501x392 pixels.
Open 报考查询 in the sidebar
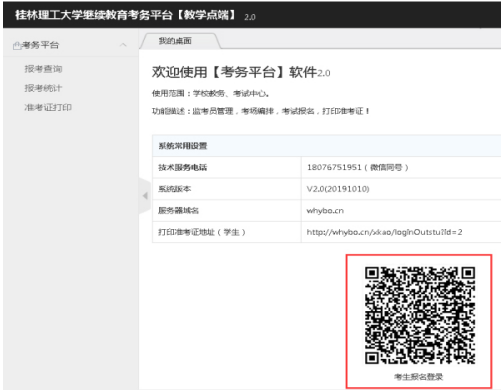coord(43,69)
